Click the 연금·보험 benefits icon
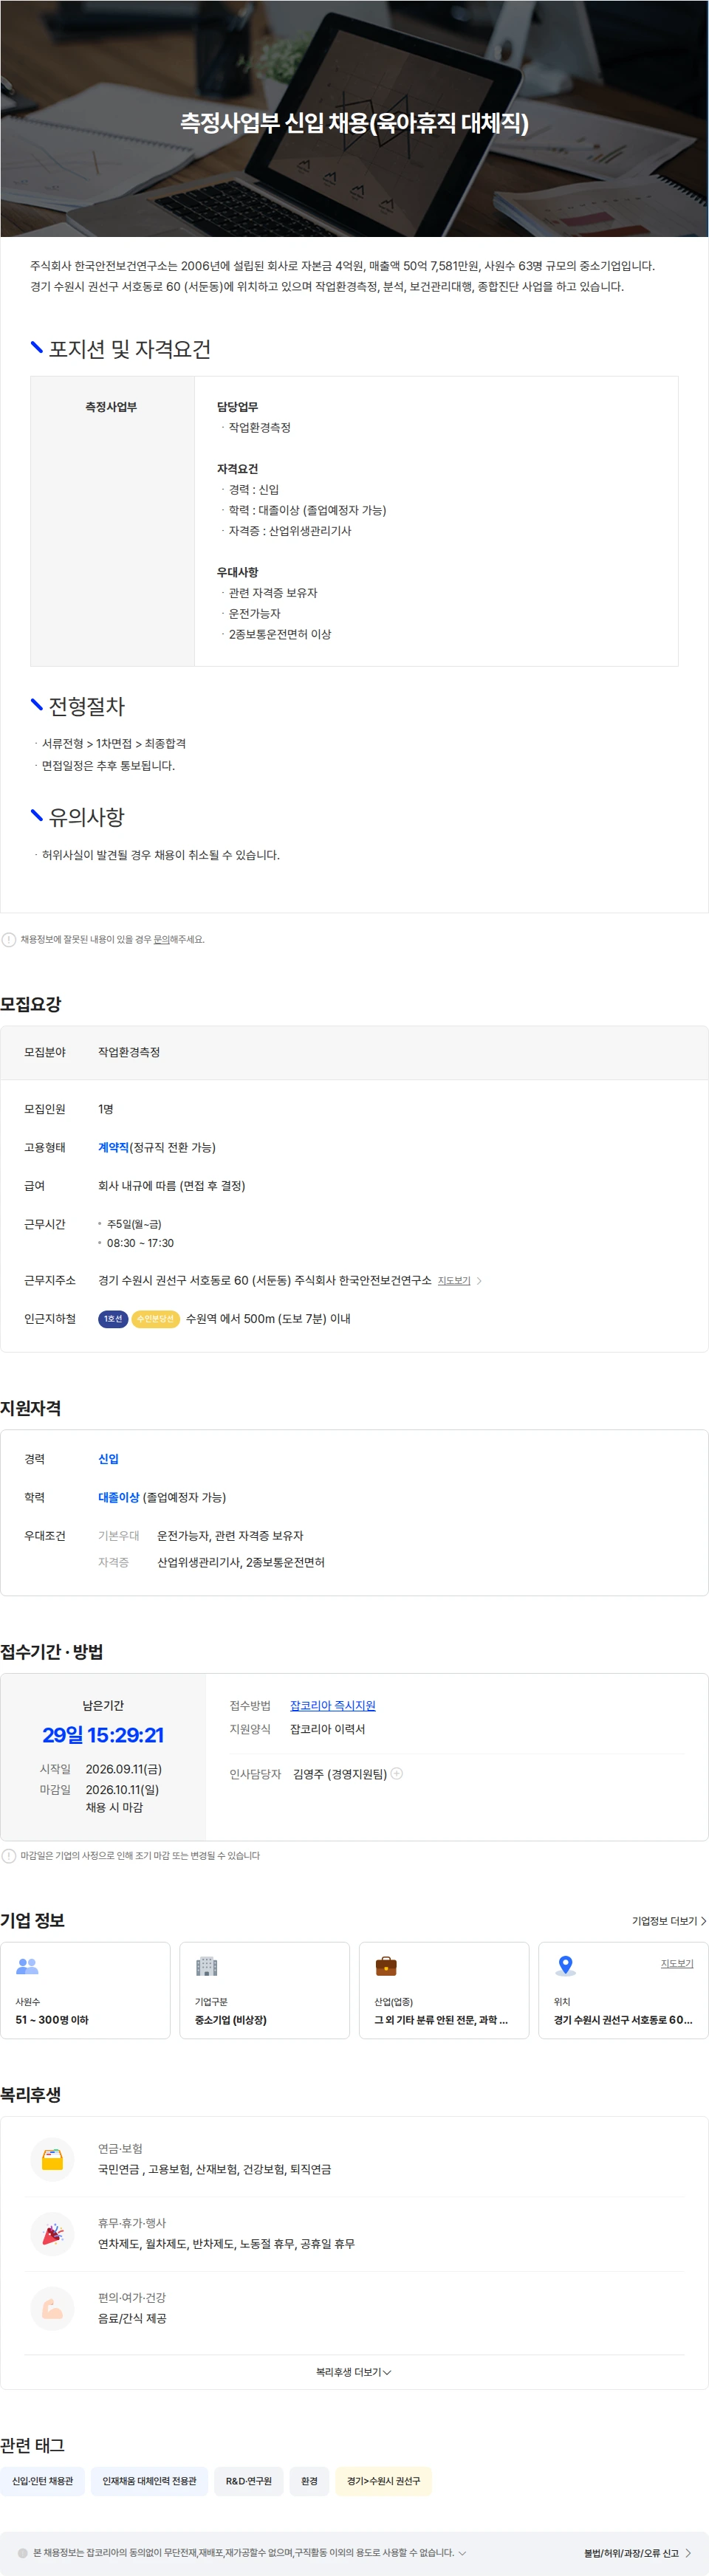The image size is (709, 2576). point(52,2159)
